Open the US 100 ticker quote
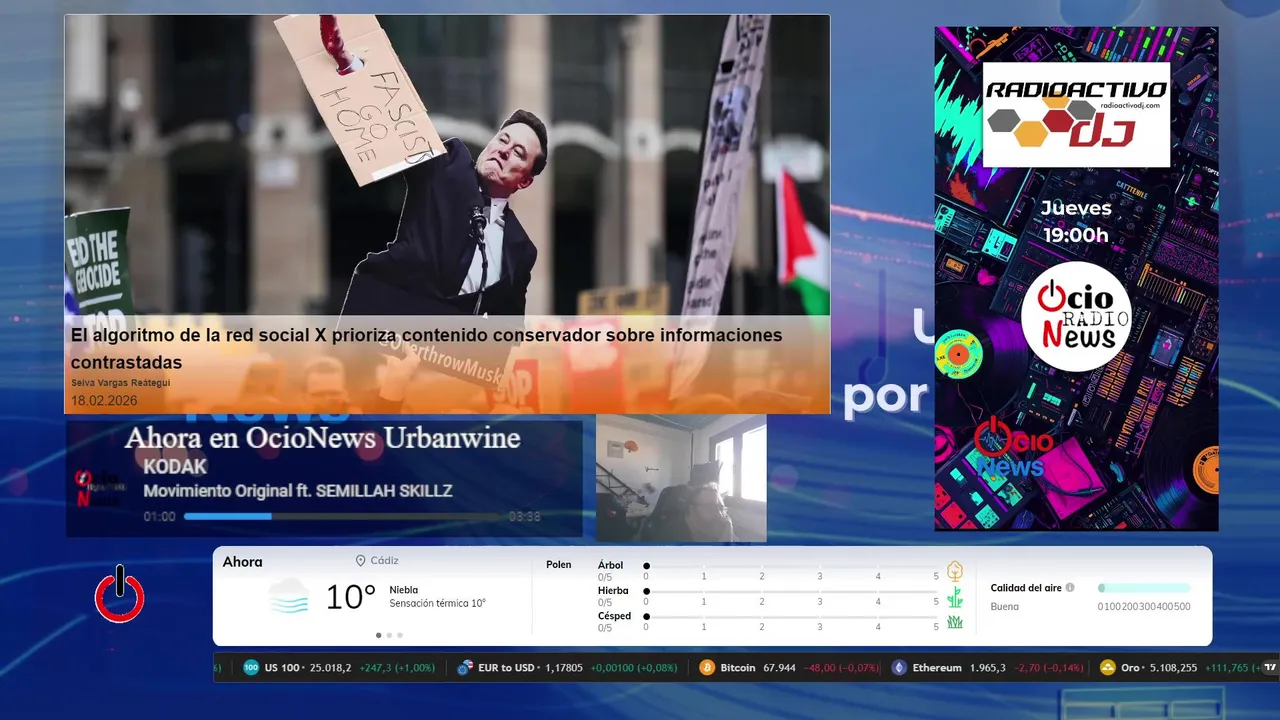 tap(339, 668)
